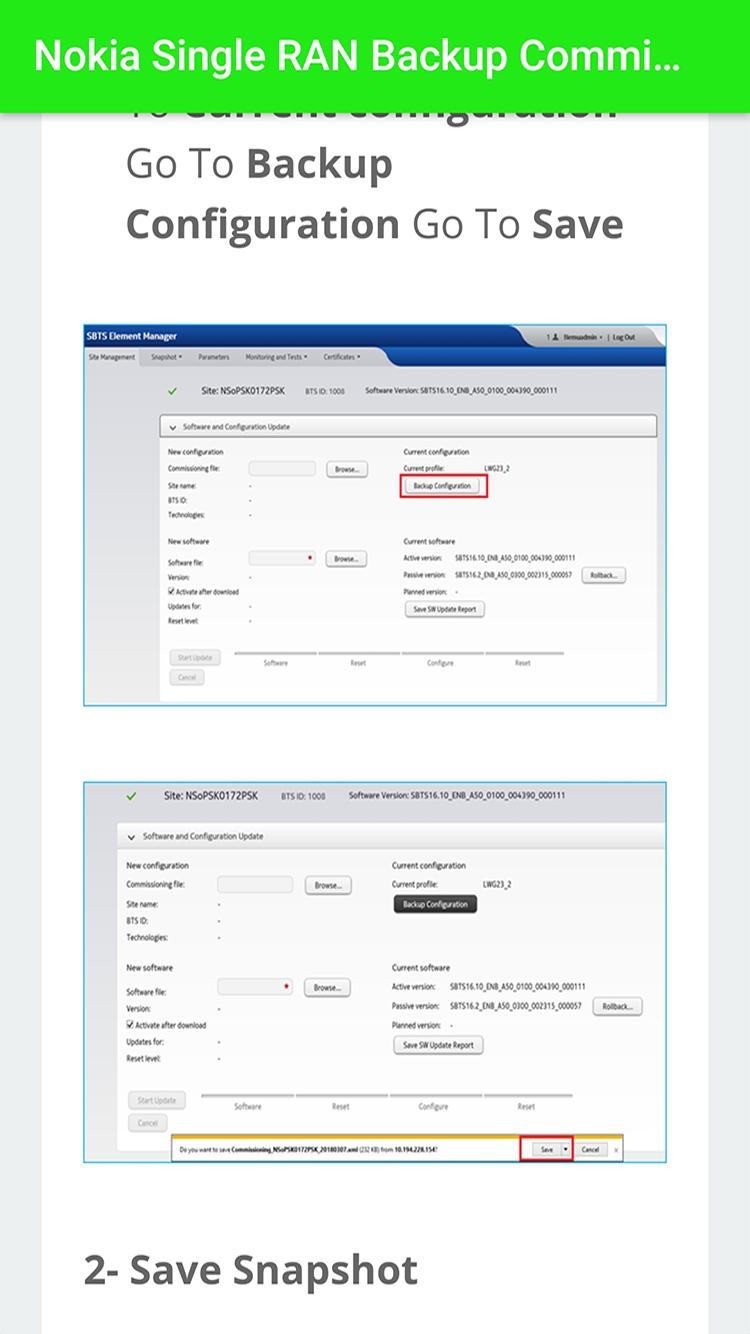
Task: Click Commissioning file input field in save-prompt screenshot
Action: coord(255,884)
